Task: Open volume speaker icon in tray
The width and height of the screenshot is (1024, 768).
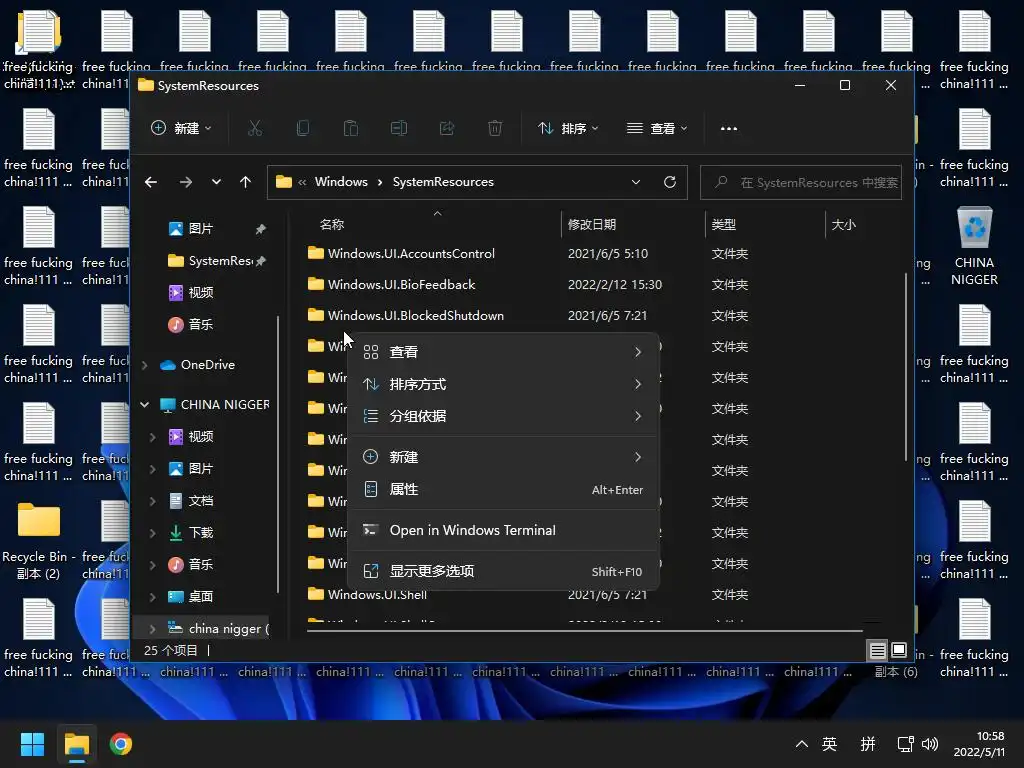Action: (x=930, y=744)
